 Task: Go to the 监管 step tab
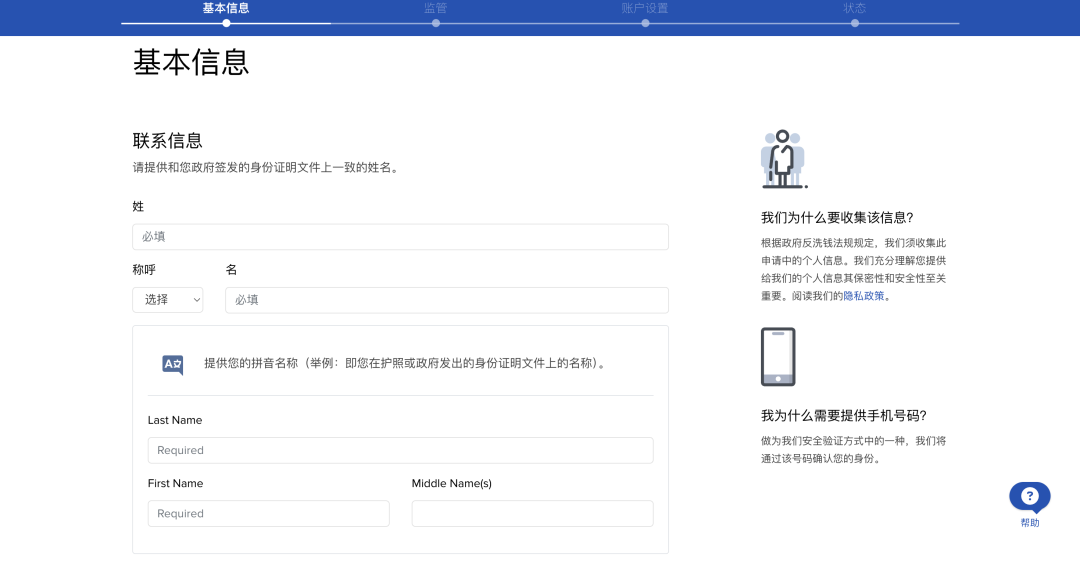[435, 8]
